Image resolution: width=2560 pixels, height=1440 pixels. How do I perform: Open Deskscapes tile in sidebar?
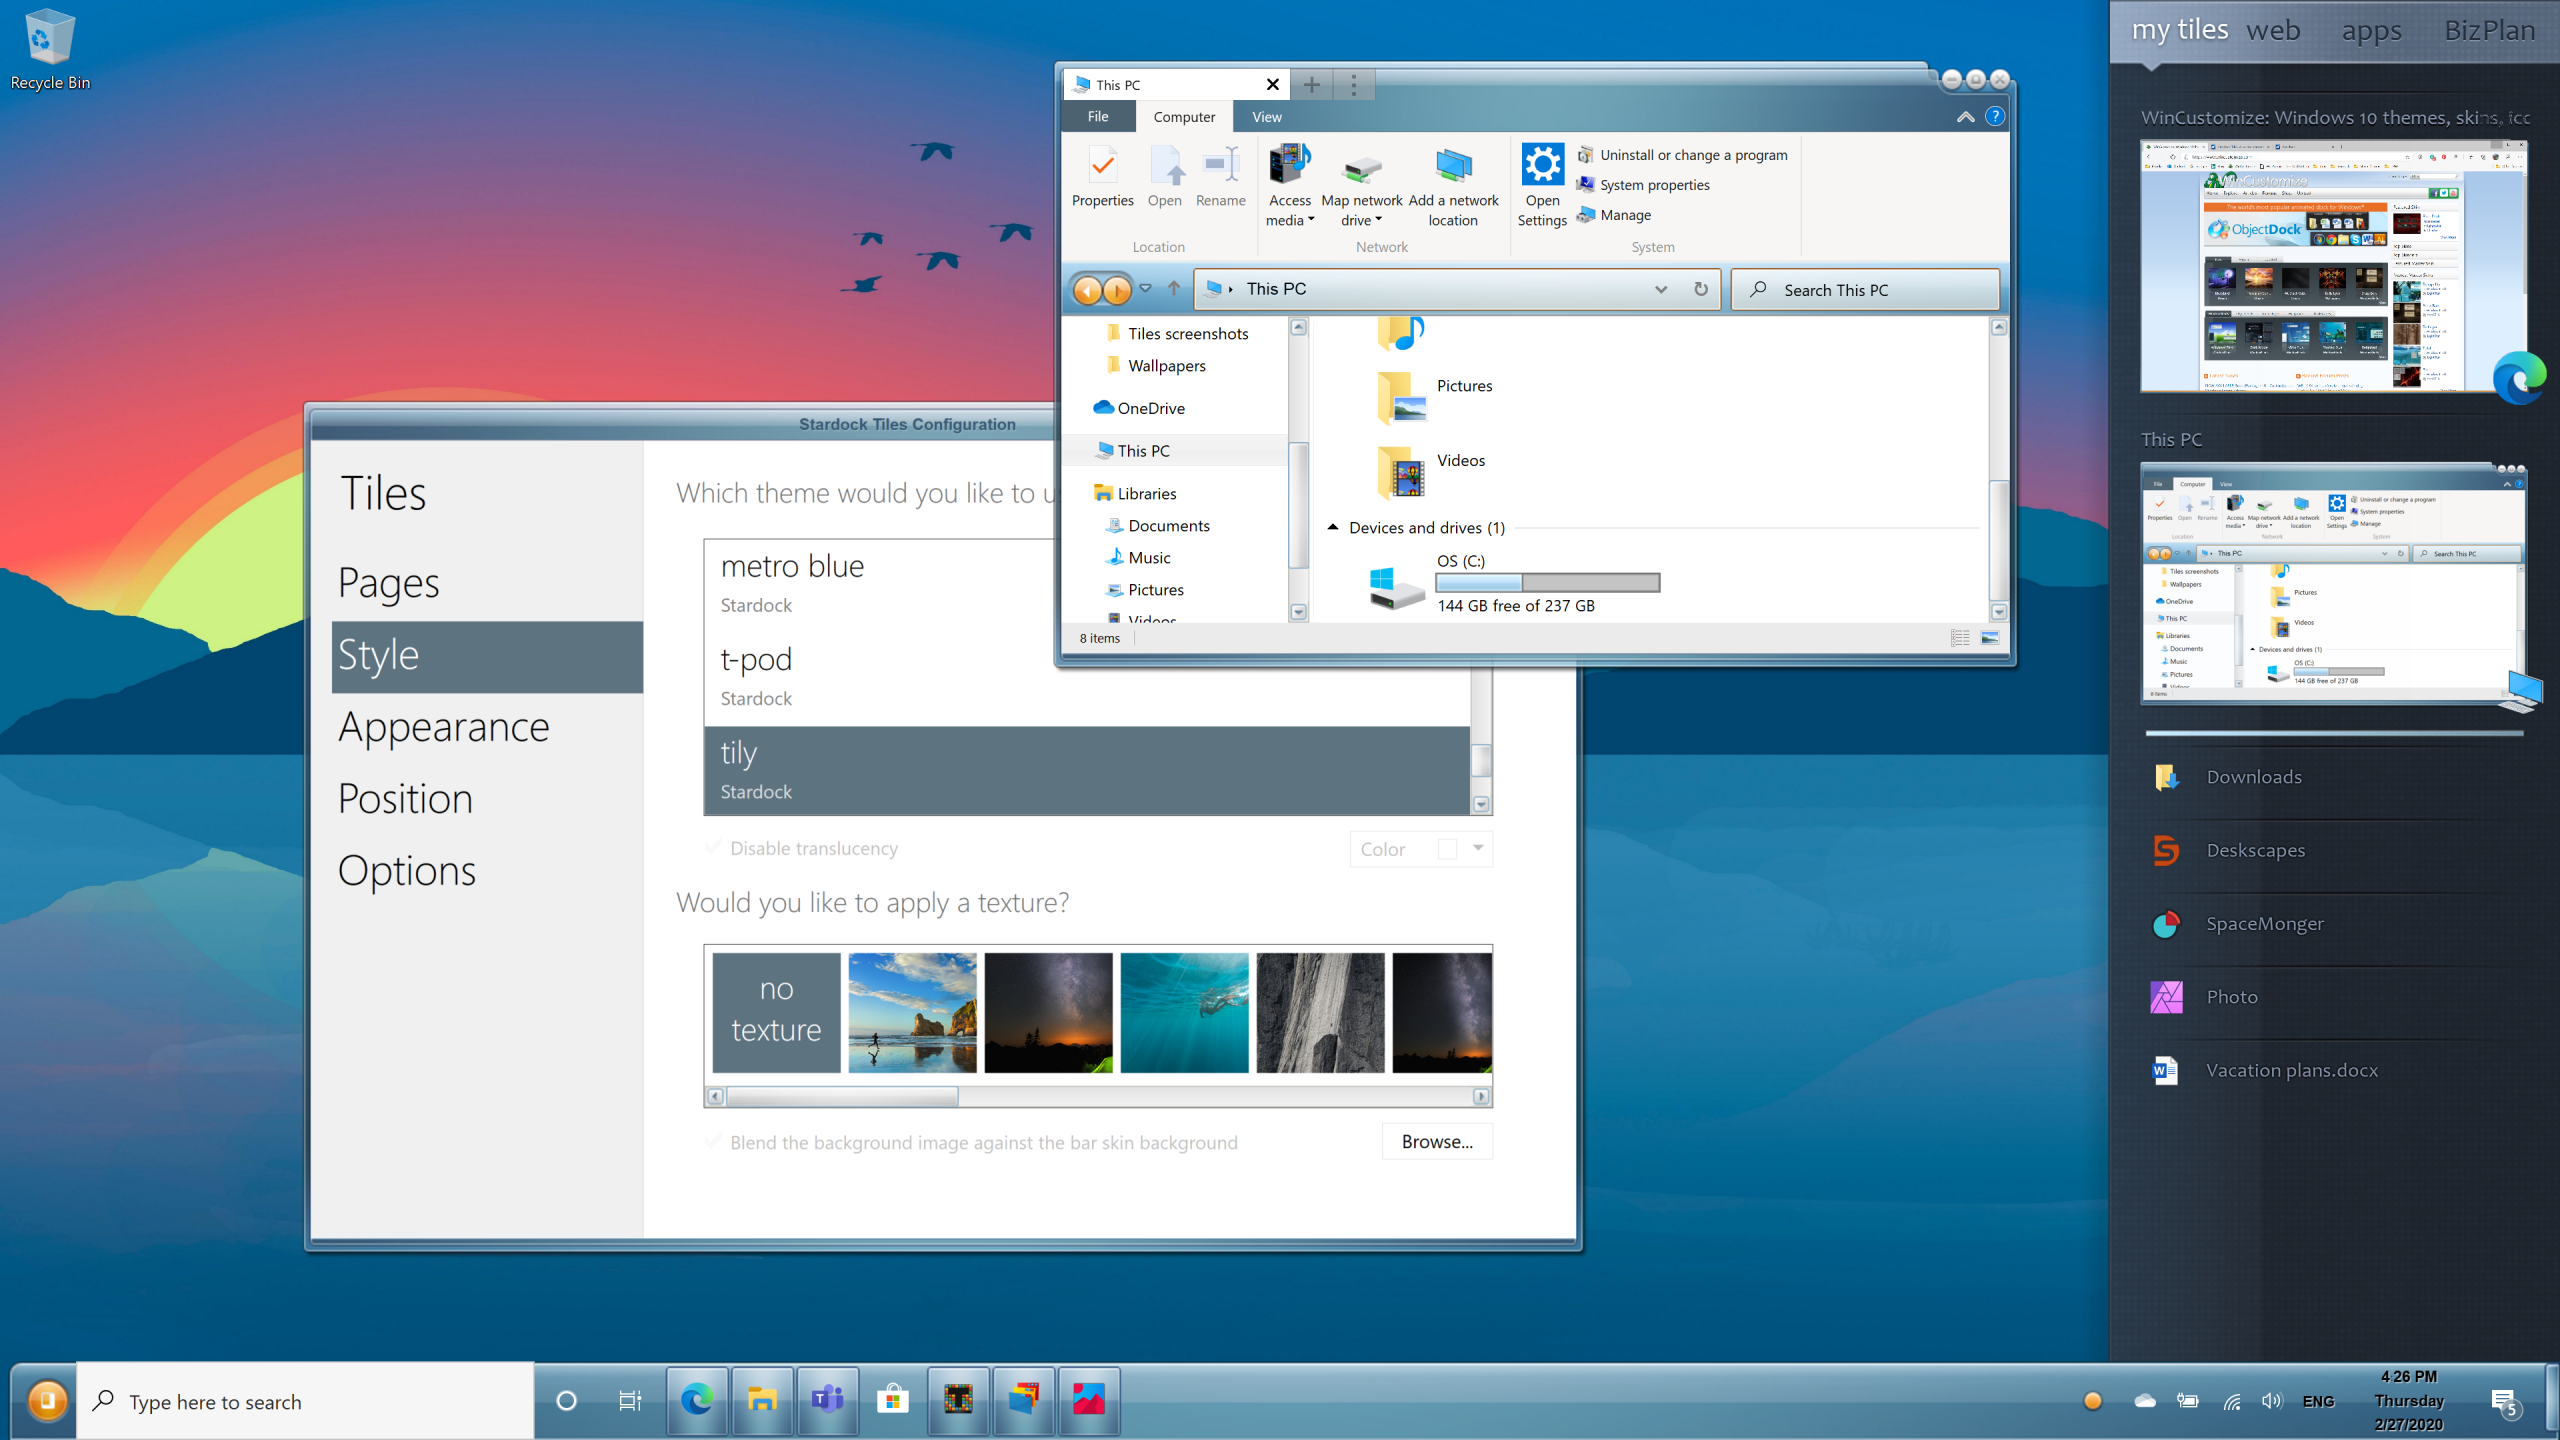(2255, 851)
